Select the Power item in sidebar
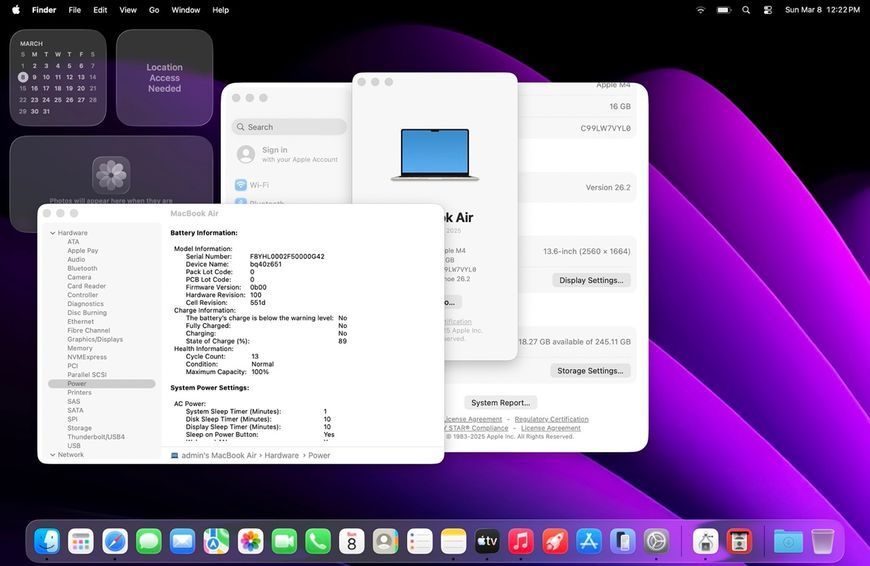 coord(102,383)
